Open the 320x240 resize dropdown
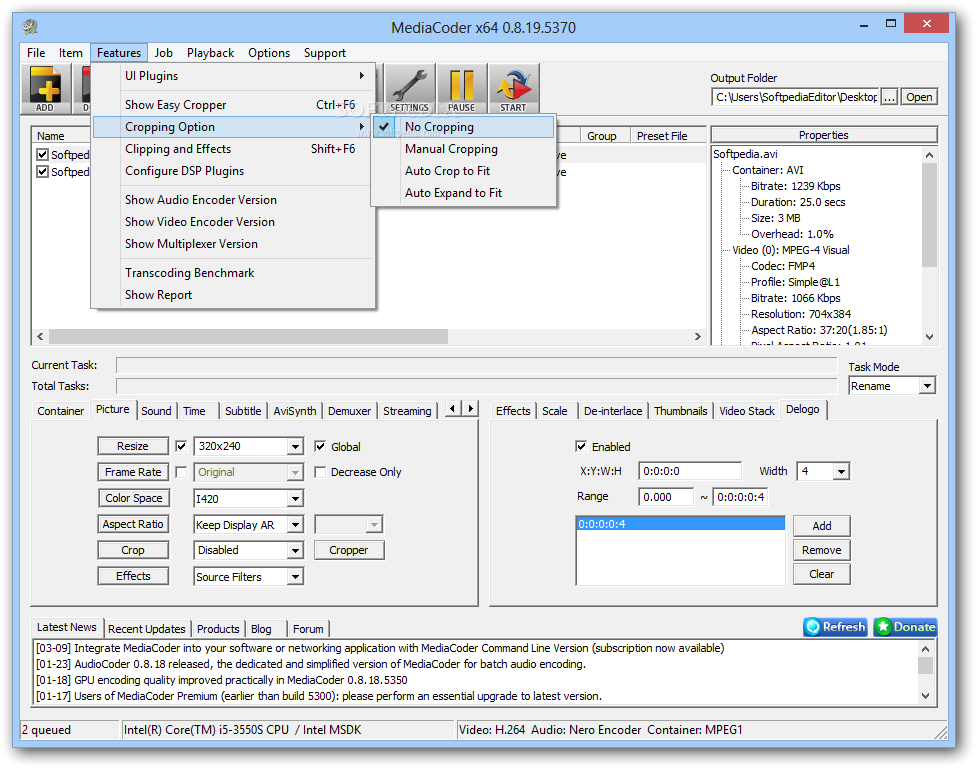This screenshot has height=768, width=976. pos(296,446)
